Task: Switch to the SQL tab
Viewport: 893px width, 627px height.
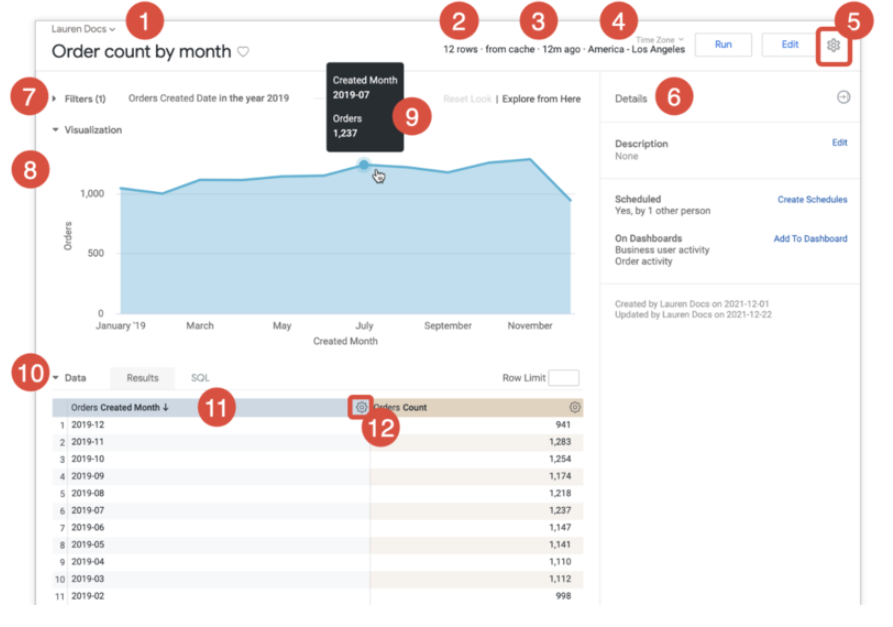Action: pos(200,378)
